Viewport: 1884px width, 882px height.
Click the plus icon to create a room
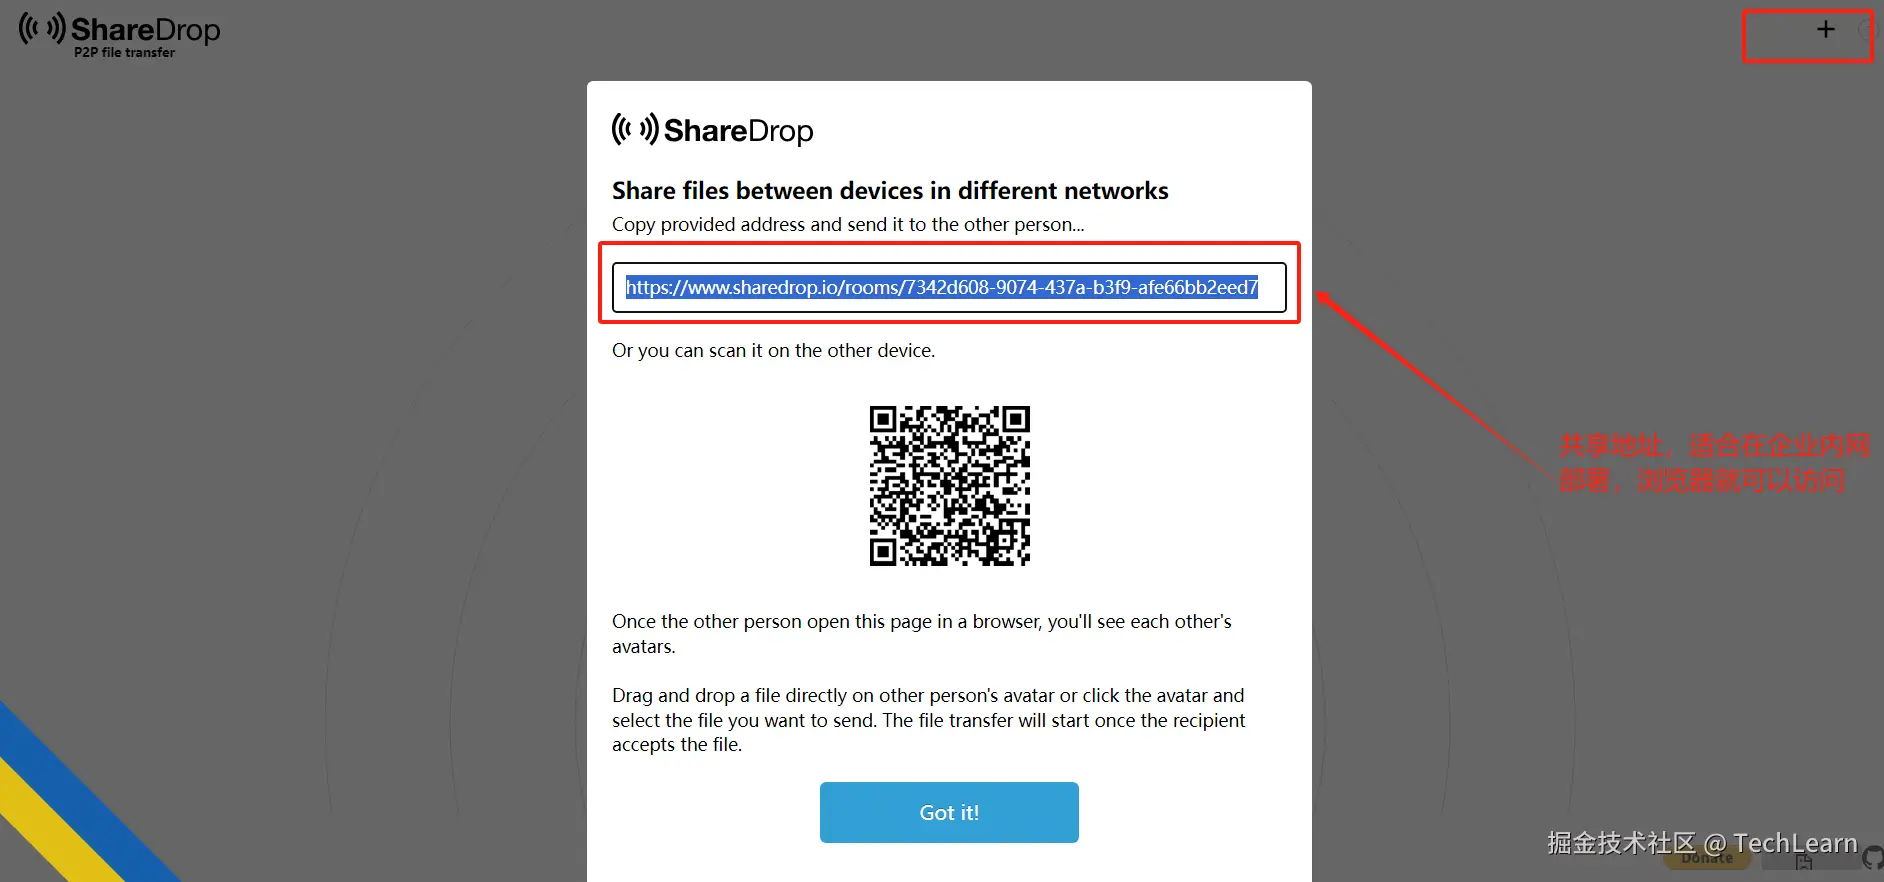(x=1826, y=30)
